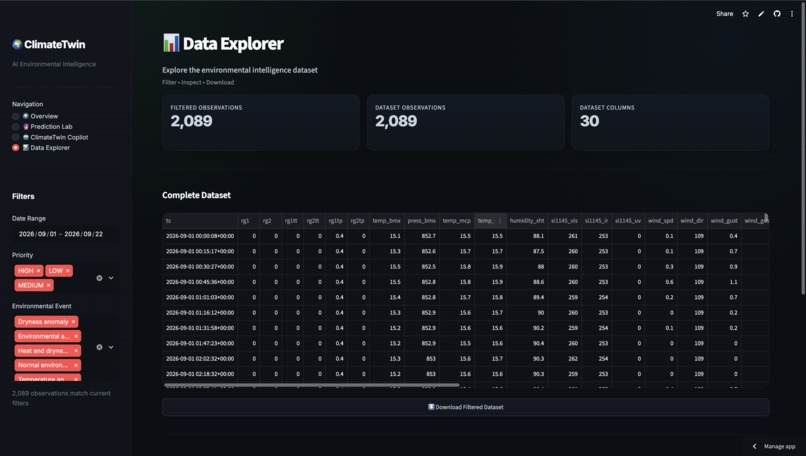Sort by the si1145_ir column header
The height and width of the screenshot is (456, 806).
[x=596, y=221]
